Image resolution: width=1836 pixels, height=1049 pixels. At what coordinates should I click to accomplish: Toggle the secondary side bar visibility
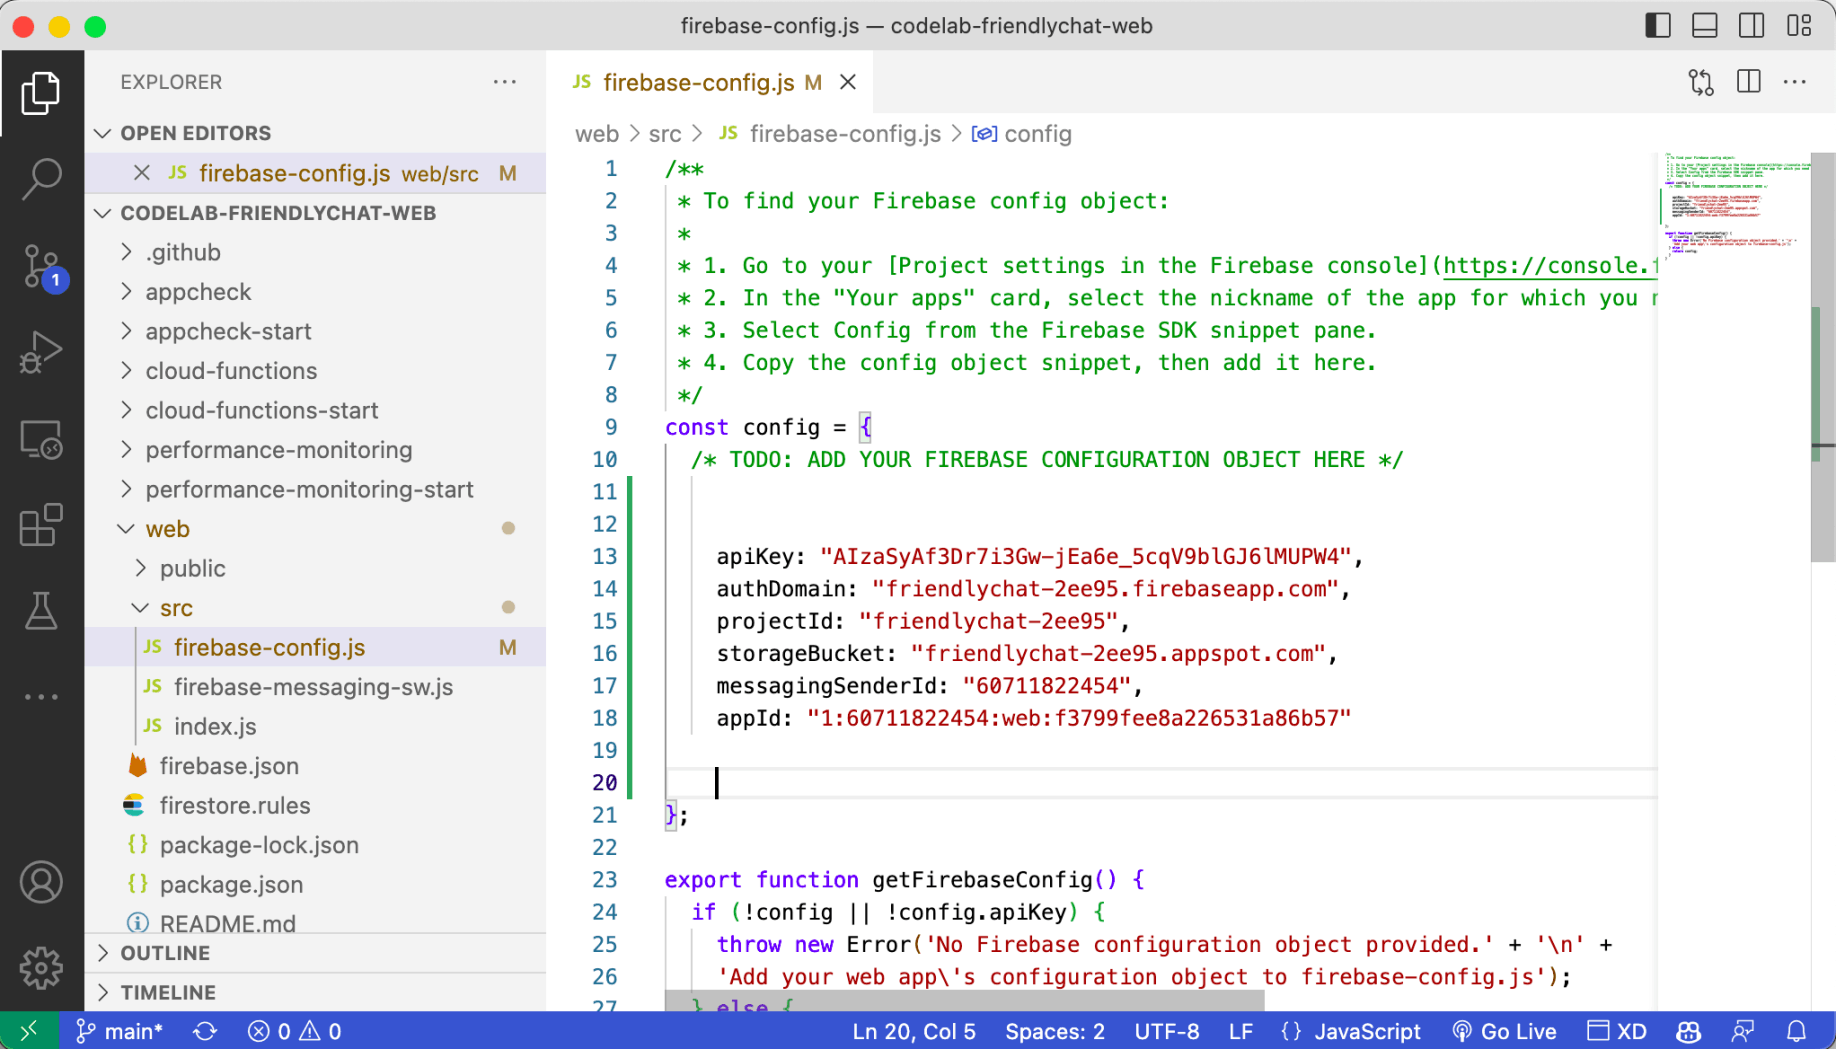pos(1751,26)
